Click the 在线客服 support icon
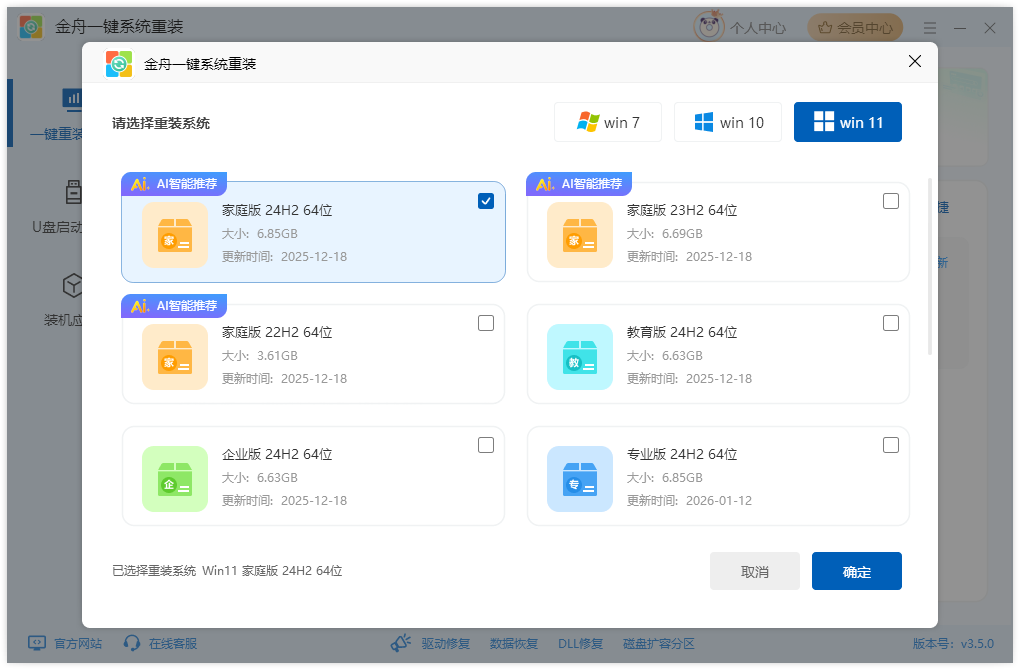 coord(159,643)
